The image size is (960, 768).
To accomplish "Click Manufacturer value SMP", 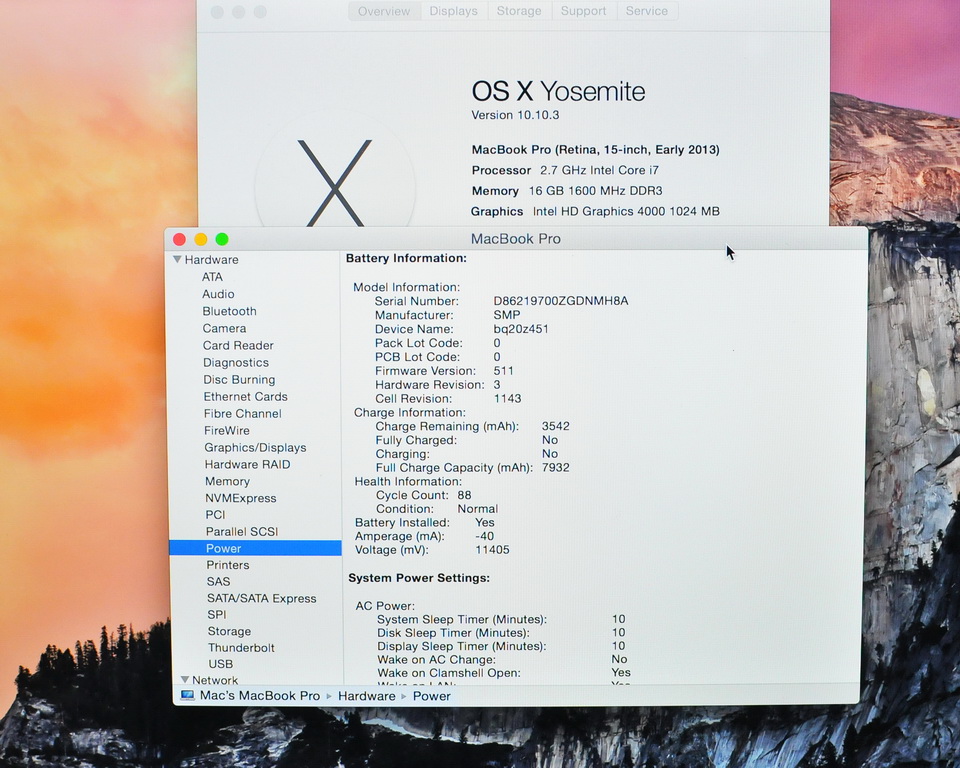I will (x=507, y=315).
